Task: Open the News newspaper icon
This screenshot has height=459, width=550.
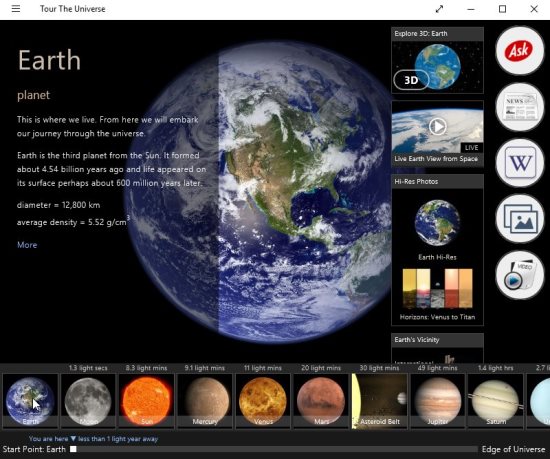Action: 519,107
